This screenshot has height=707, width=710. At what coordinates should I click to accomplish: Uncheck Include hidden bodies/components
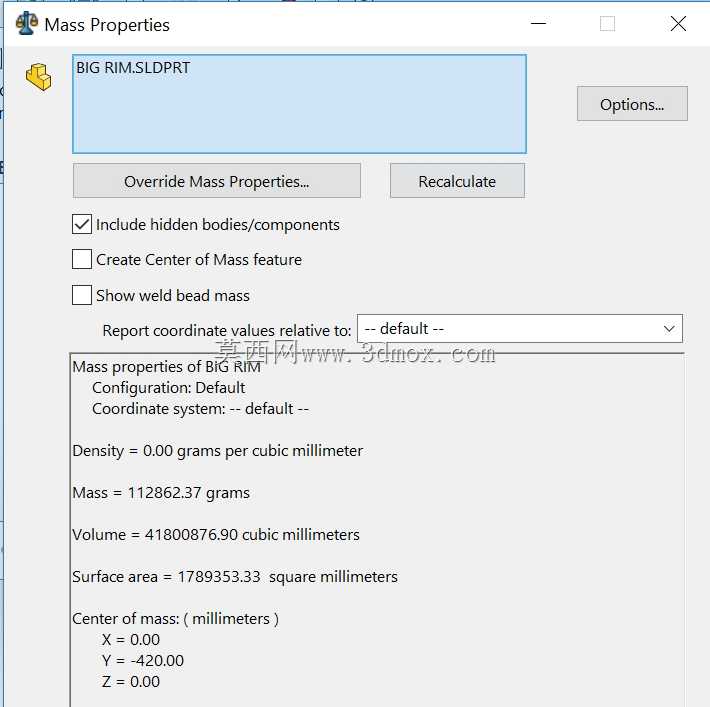click(x=82, y=224)
